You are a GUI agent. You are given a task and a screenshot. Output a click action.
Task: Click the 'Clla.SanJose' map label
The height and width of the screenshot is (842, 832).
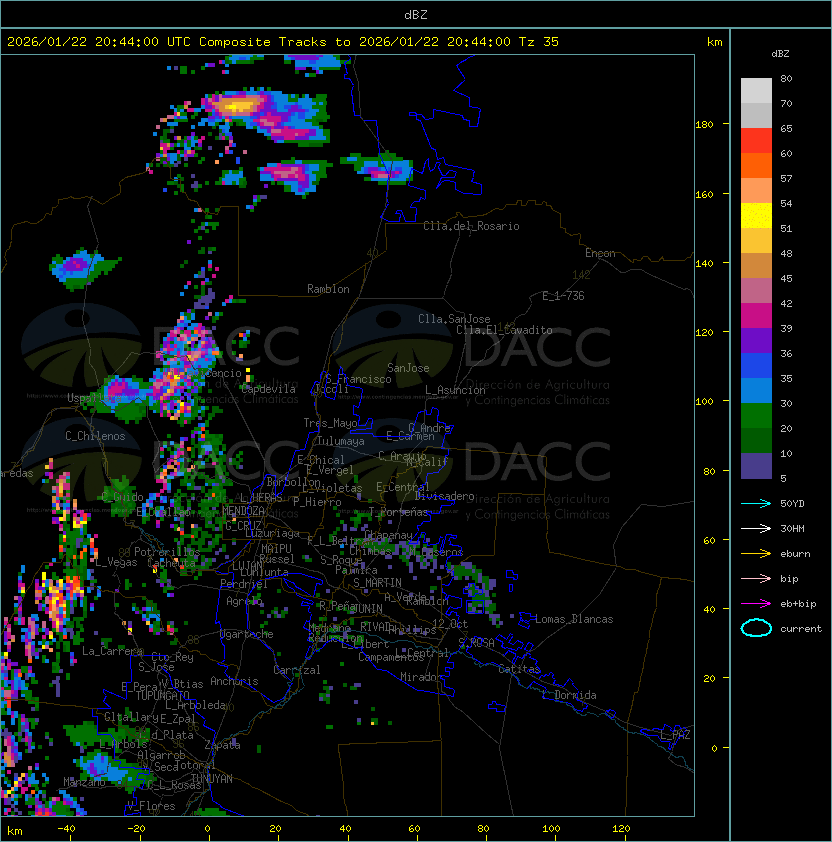click(x=454, y=319)
